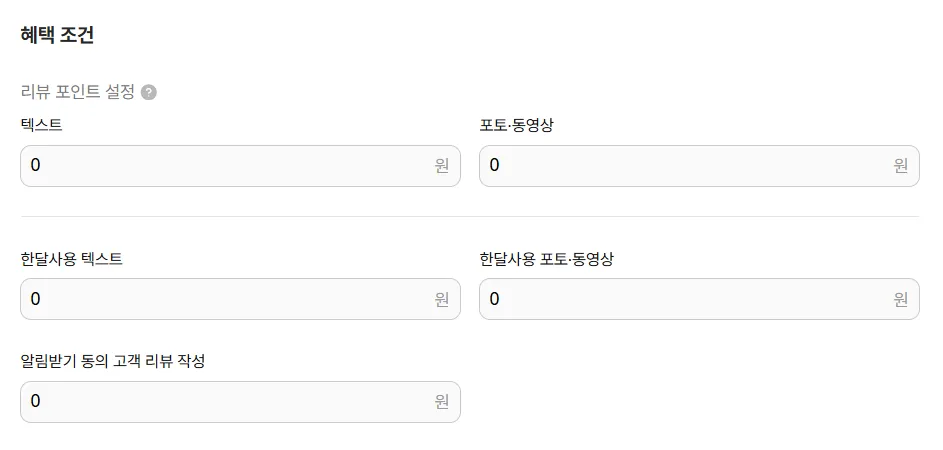Focus the 알림받기 동의 고객 리뷰 작성 field
Image resolution: width=943 pixels, height=450 pixels.
tap(241, 402)
